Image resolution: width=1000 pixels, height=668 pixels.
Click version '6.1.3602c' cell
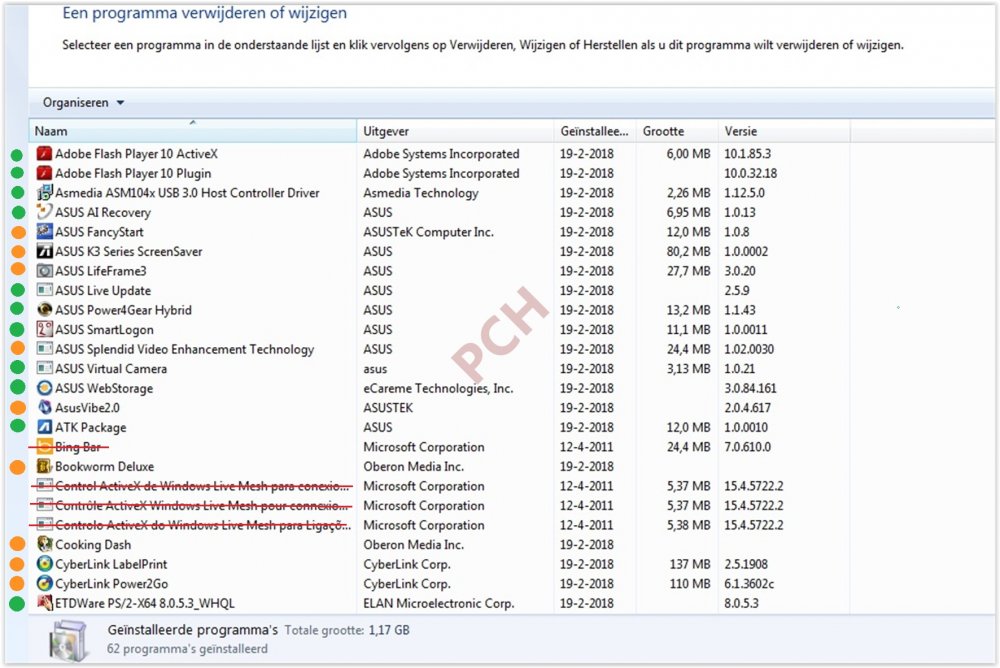pos(749,584)
